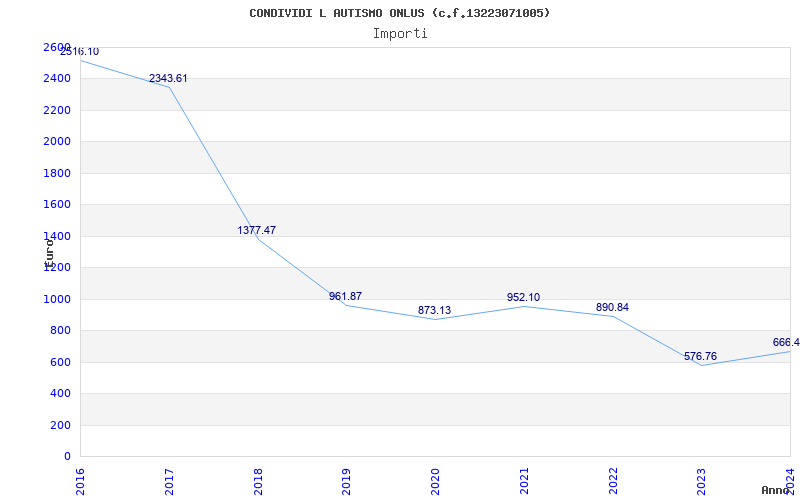The image size is (800, 500).
Task: Select the data label 873.13
Action: (434, 310)
